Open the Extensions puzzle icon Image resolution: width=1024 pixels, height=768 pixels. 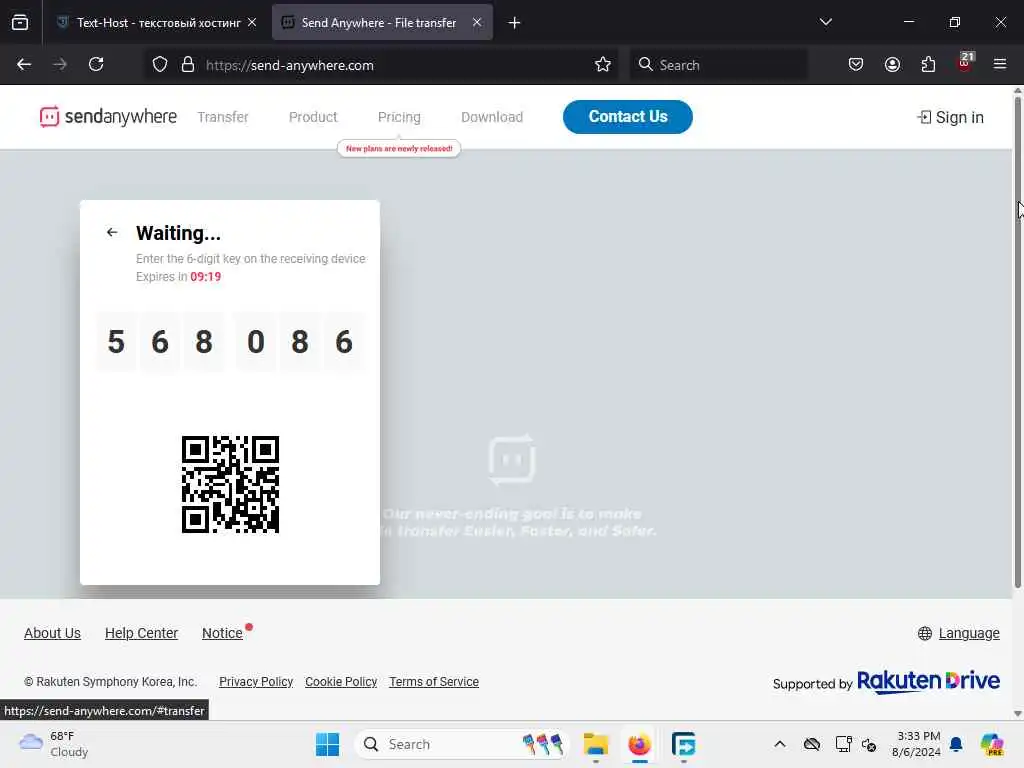(x=928, y=65)
